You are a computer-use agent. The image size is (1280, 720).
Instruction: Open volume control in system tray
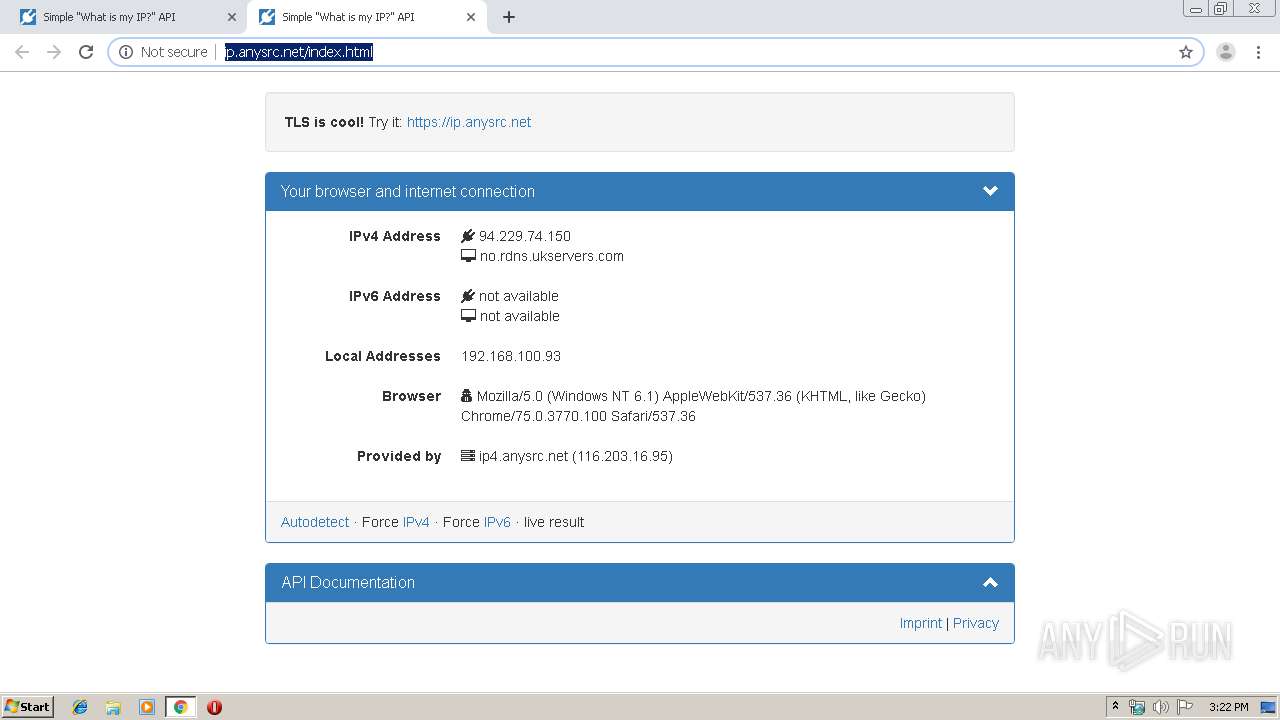tap(1161, 707)
